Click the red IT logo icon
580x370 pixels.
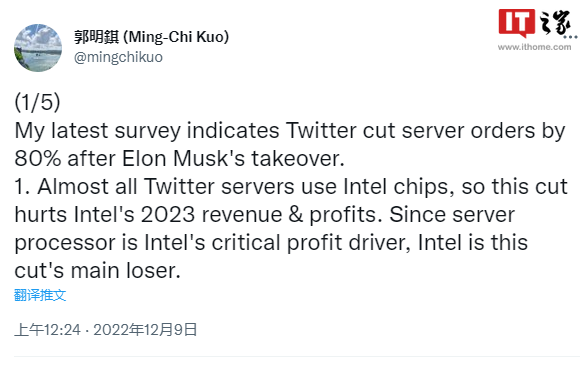tap(516, 23)
